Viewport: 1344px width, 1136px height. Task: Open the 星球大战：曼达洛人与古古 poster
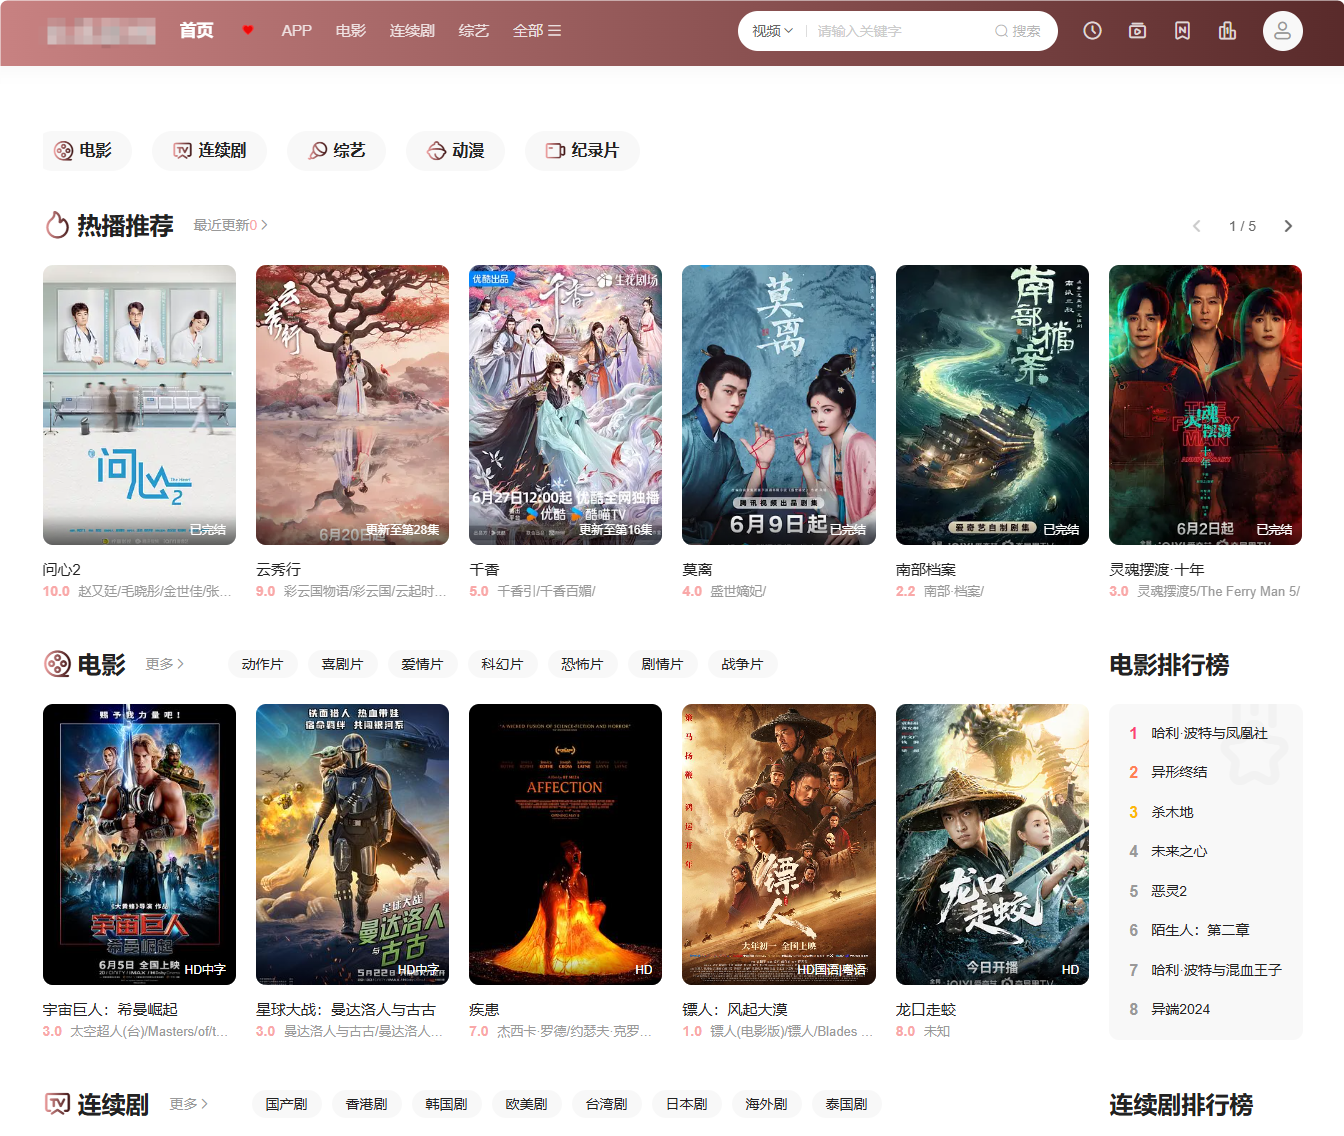352,845
